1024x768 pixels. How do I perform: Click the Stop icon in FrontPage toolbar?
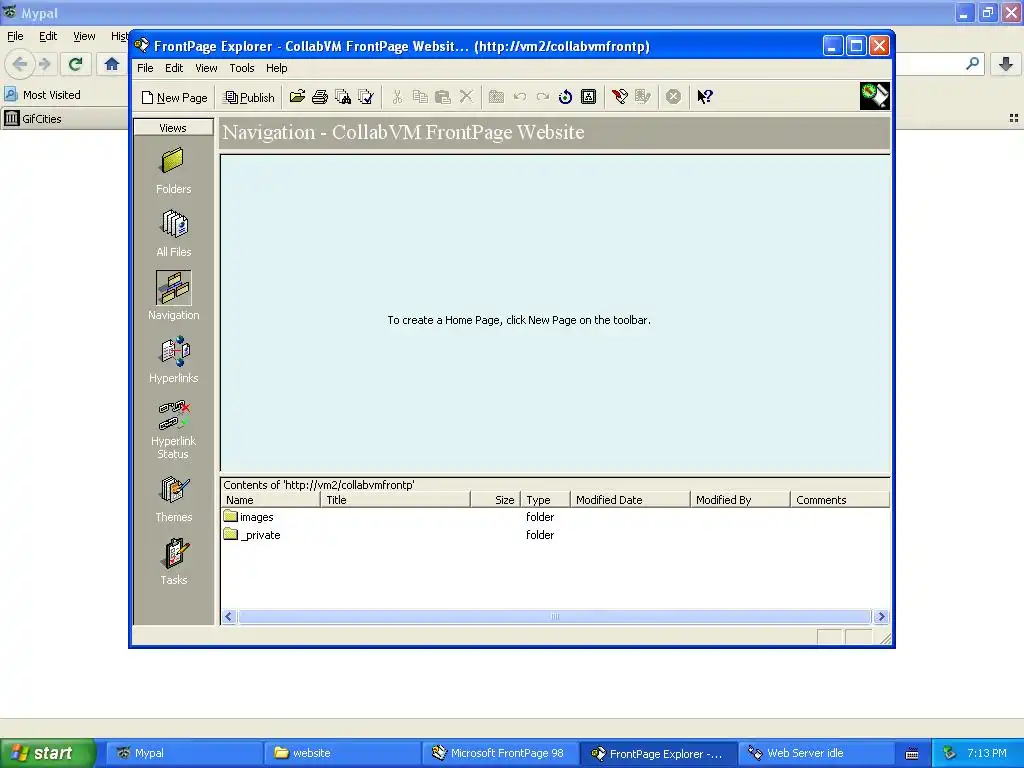coord(673,97)
